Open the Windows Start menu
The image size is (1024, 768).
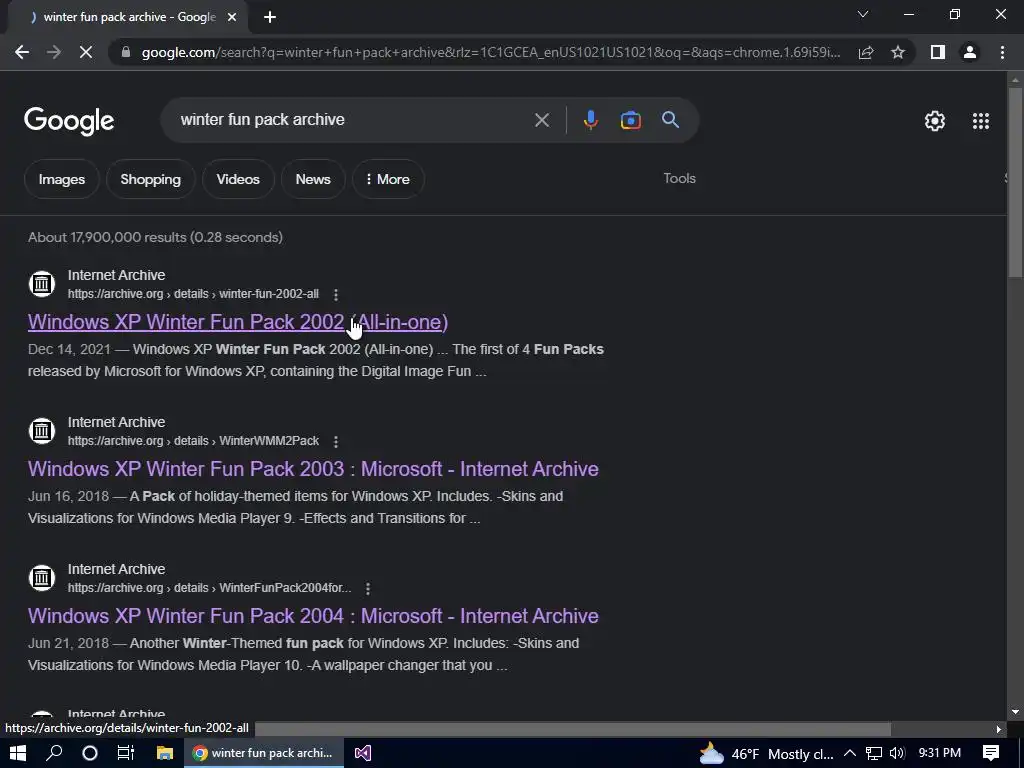[x=18, y=753]
